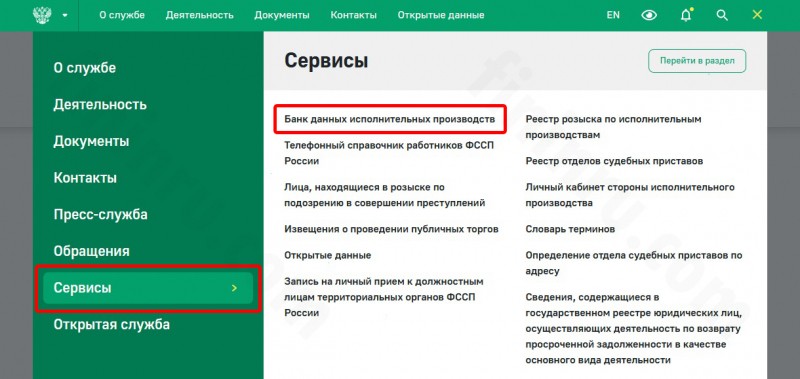Open 'Личный кабинет стороны исполнительного производства'
Screen dimensions: 800x379
click(x=630, y=195)
